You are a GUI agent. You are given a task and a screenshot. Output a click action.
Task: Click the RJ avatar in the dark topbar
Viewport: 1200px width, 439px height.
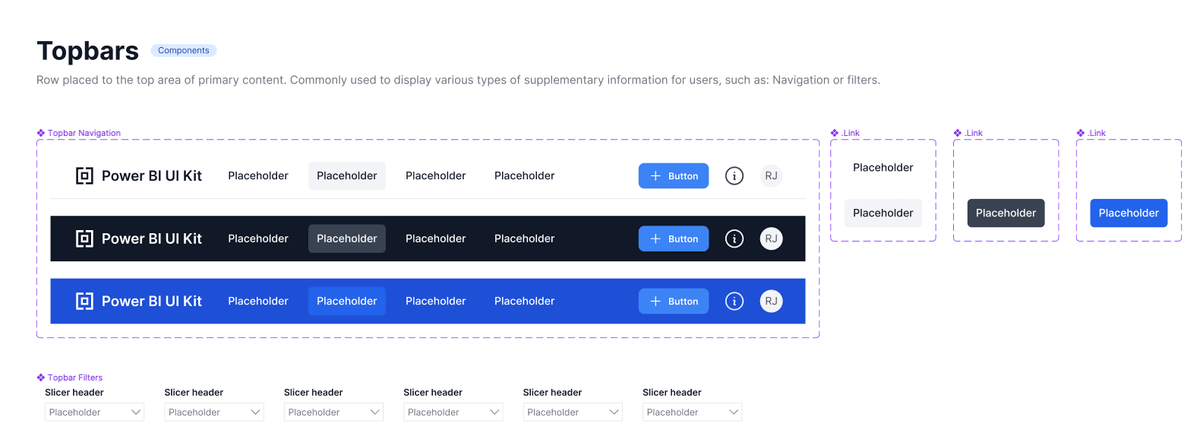coord(771,239)
